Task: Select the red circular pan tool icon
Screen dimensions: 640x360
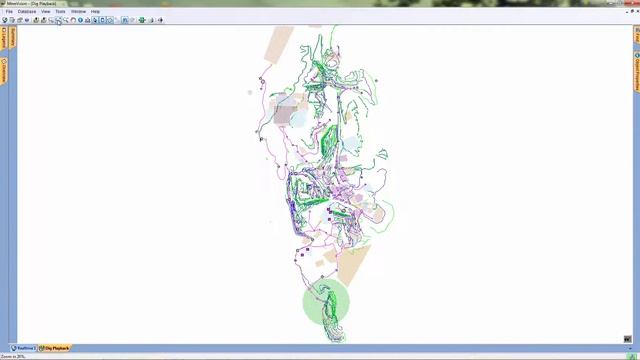Action: pyautogui.click(x=73, y=20)
